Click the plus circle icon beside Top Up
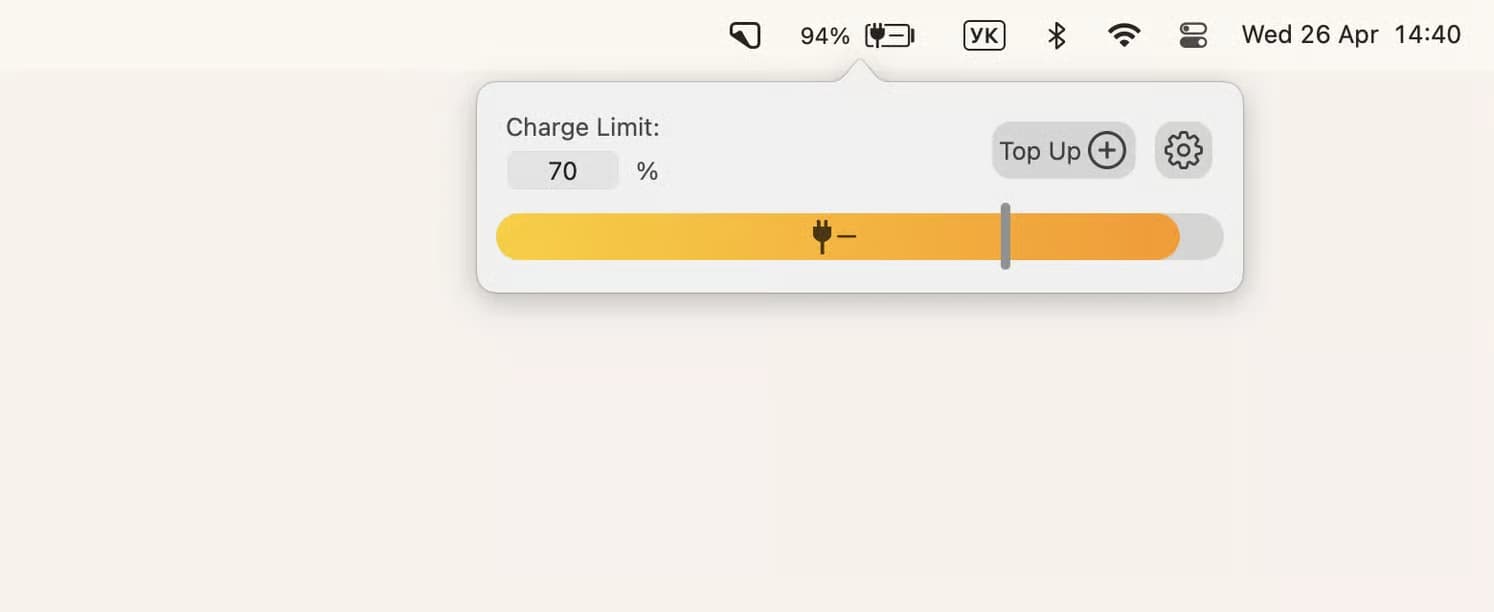This screenshot has width=1494, height=612. click(x=1107, y=151)
